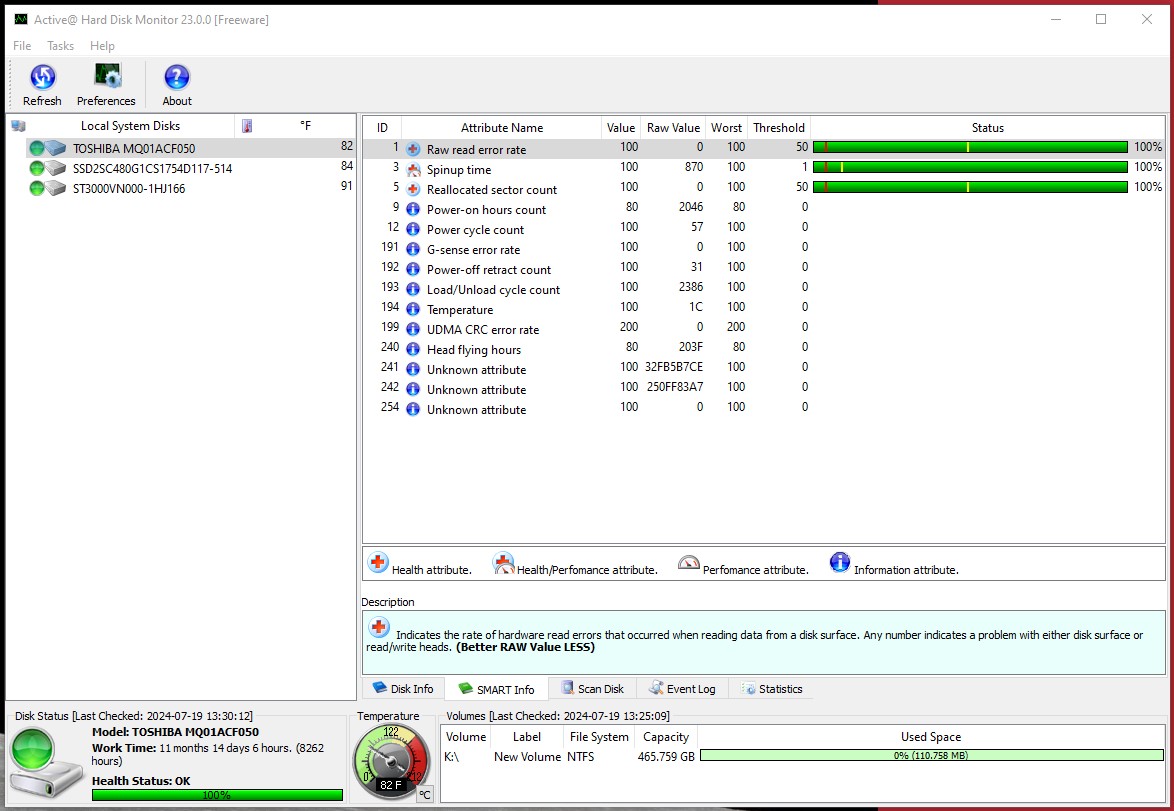
Task: Open the Event Log tab
Action: (x=682, y=688)
